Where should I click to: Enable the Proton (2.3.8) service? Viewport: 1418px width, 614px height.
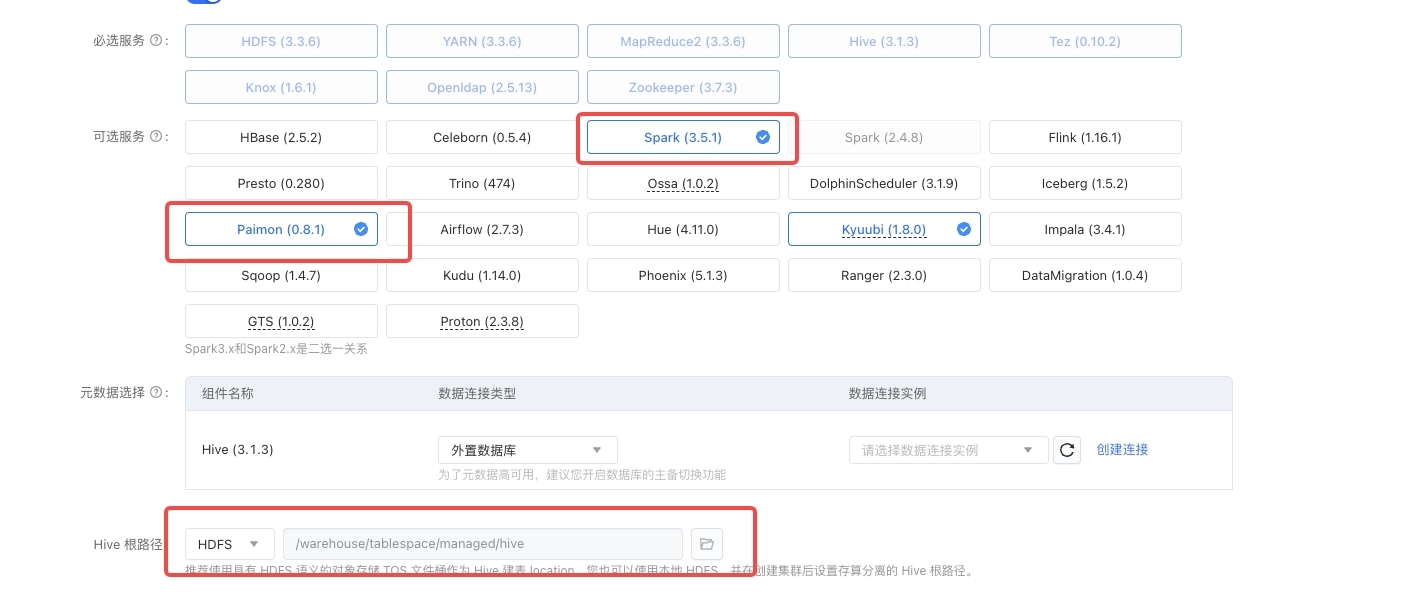(x=482, y=321)
